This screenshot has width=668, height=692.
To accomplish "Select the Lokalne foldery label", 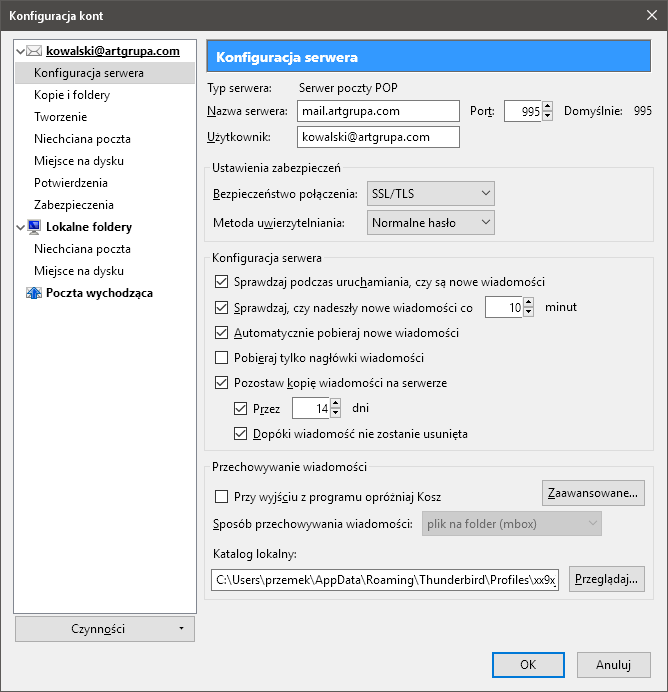I will click(89, 227).
